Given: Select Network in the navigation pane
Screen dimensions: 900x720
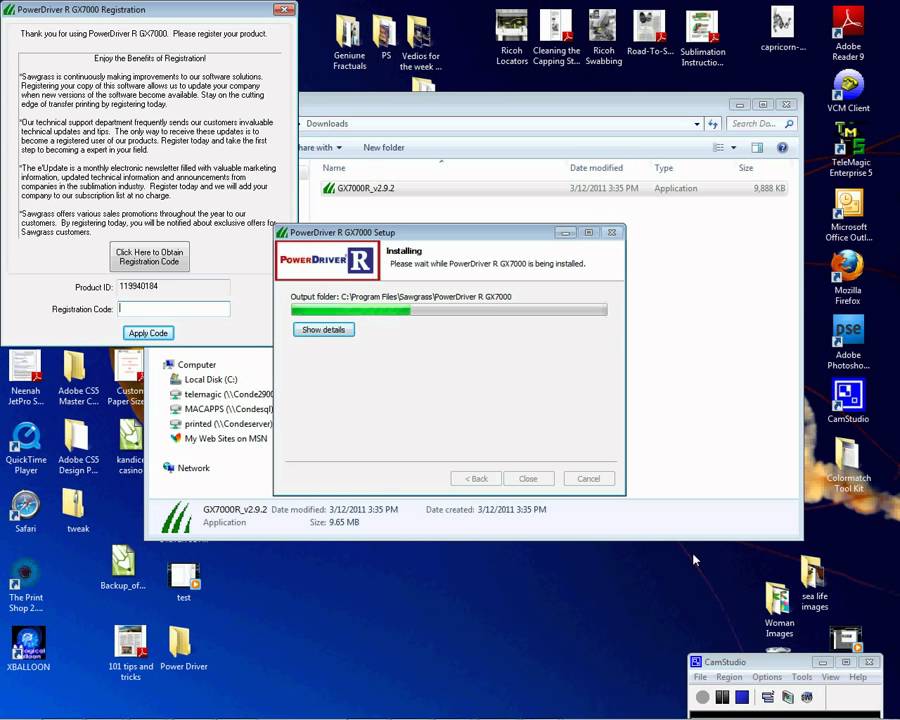Looking at the screenshot, I should pyautogui.click(x=187, y=468).
